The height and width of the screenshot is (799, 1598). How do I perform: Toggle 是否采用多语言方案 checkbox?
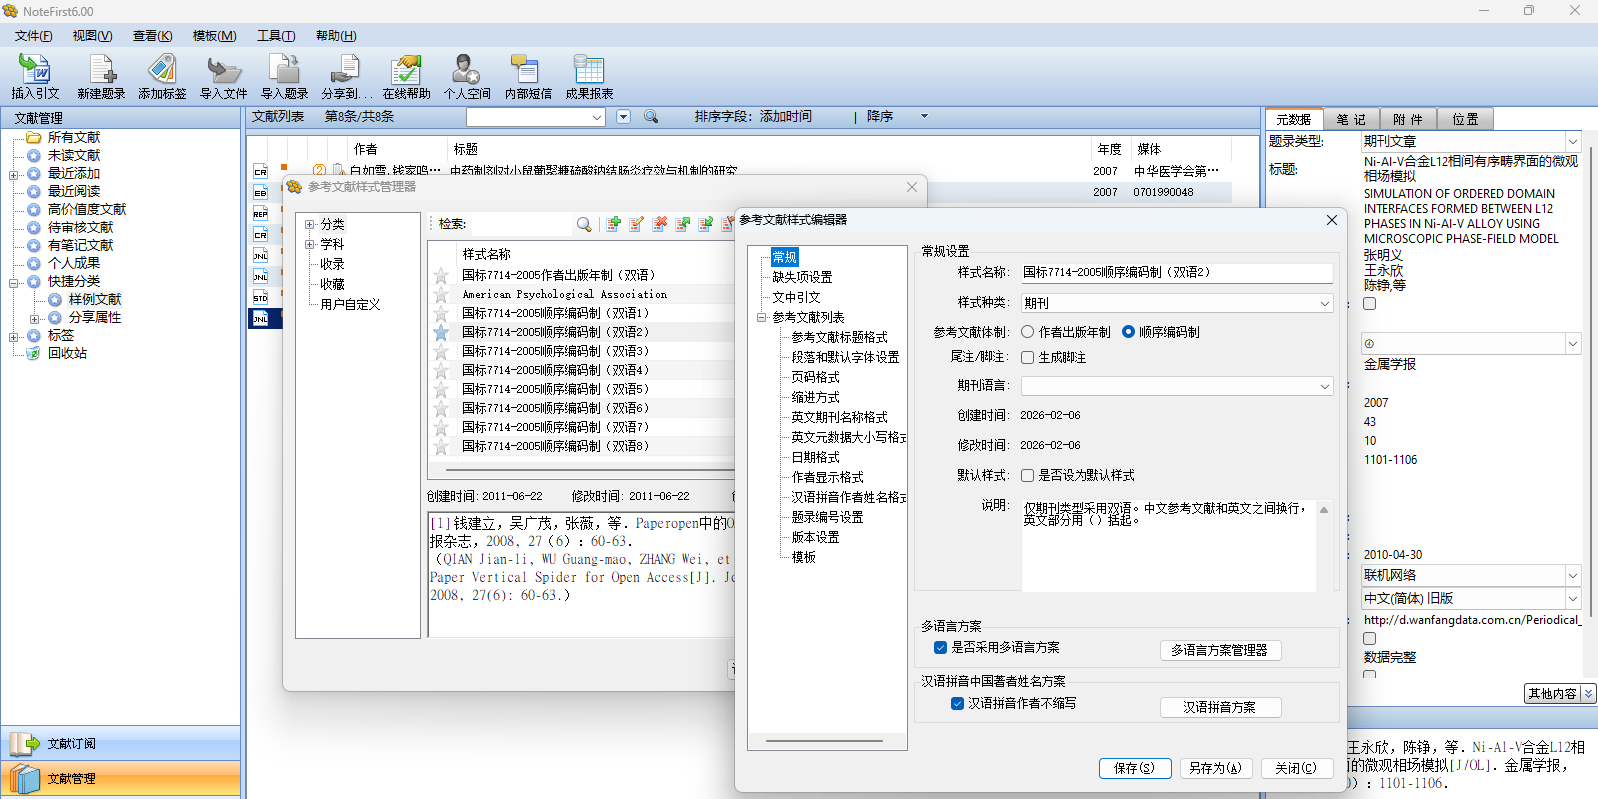(941, 647)
